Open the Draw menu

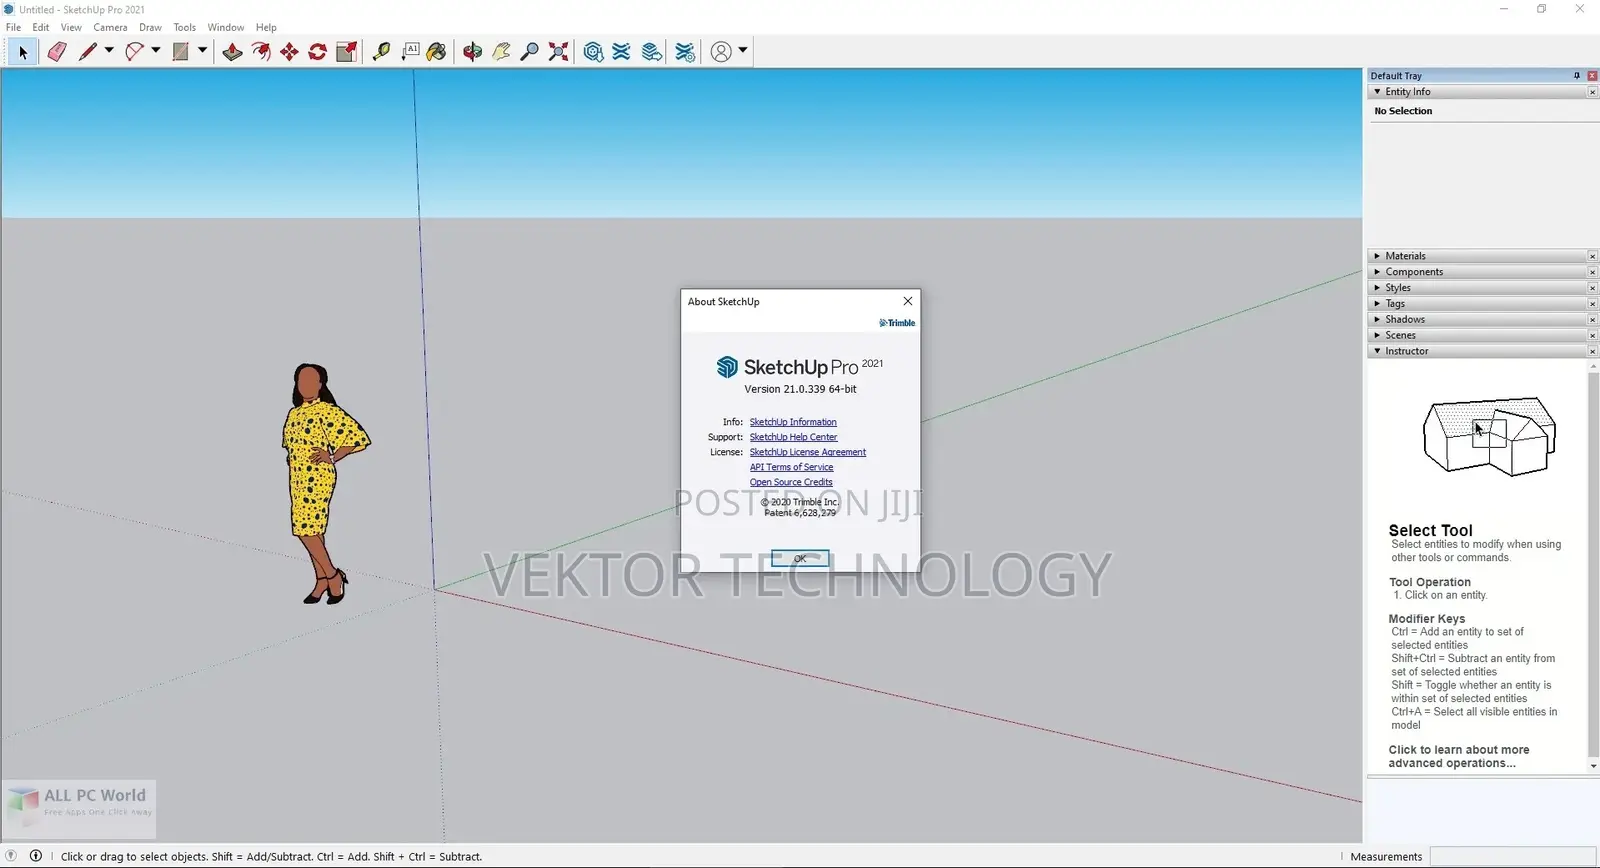150,27
